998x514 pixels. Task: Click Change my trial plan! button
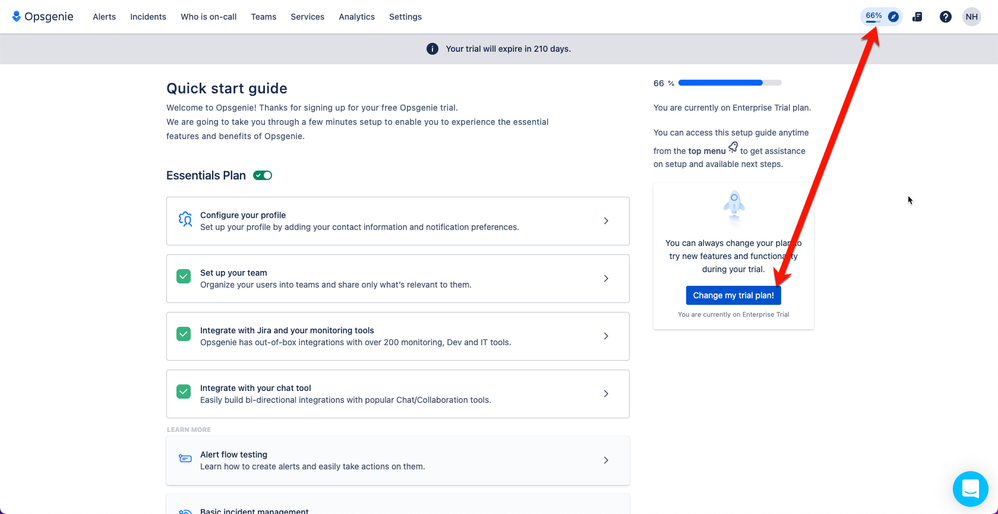(733, 295)
